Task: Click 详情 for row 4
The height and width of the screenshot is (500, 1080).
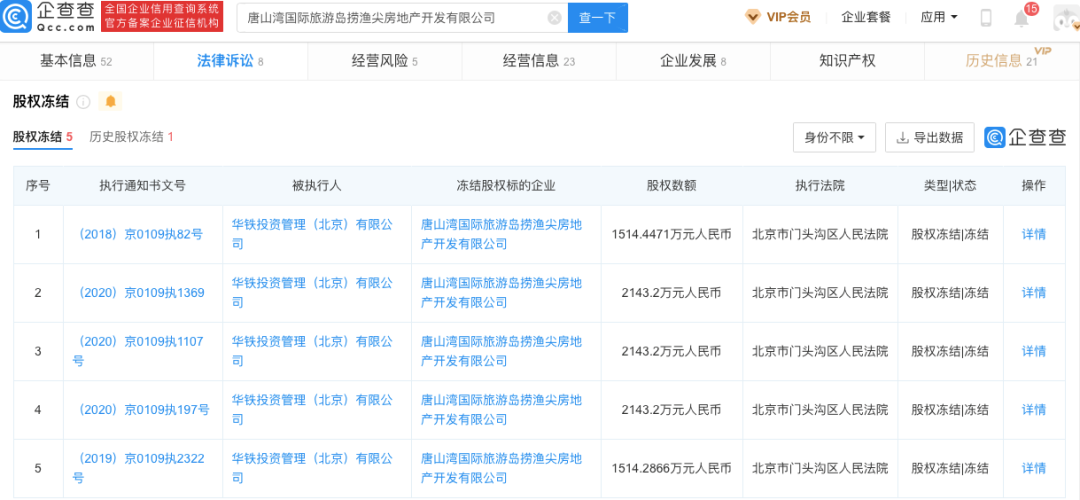Action: (1033, 410)
